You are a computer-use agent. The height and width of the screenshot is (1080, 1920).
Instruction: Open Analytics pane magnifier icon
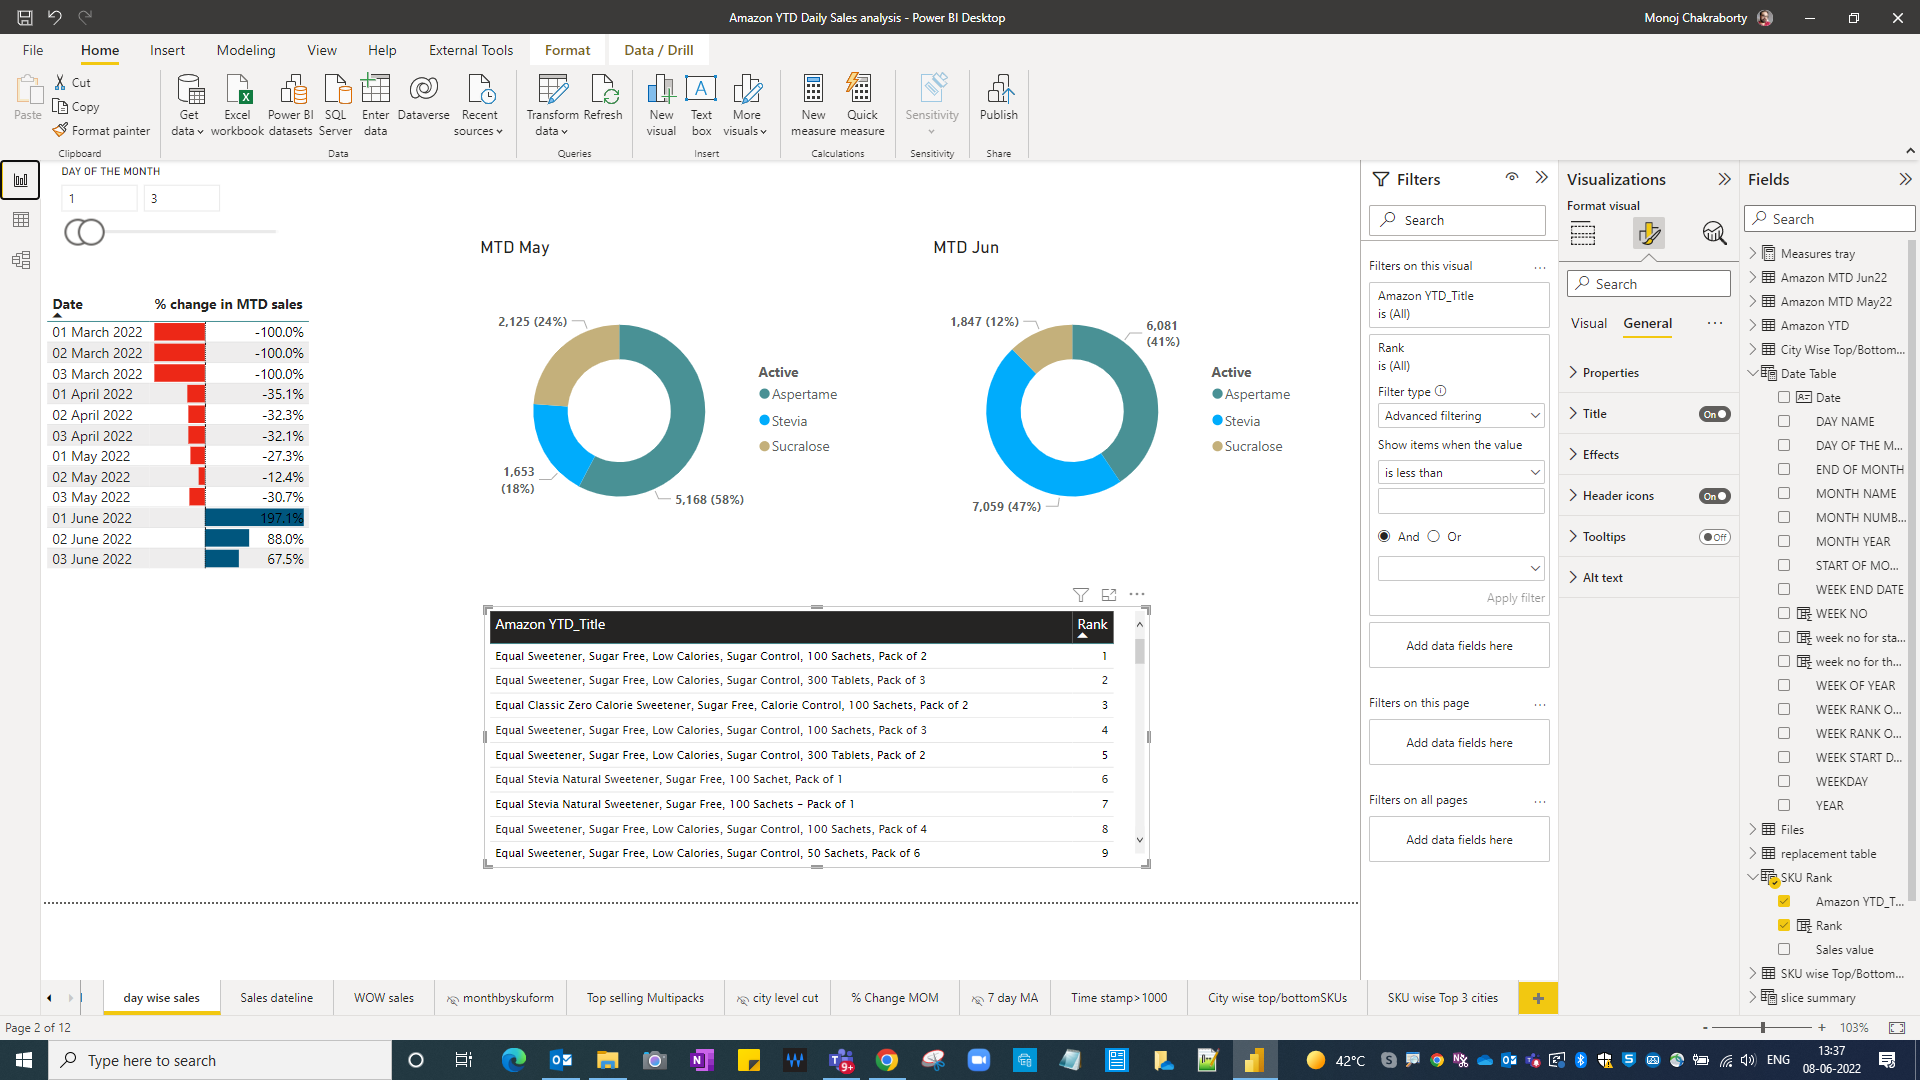tap(1714, 233)
